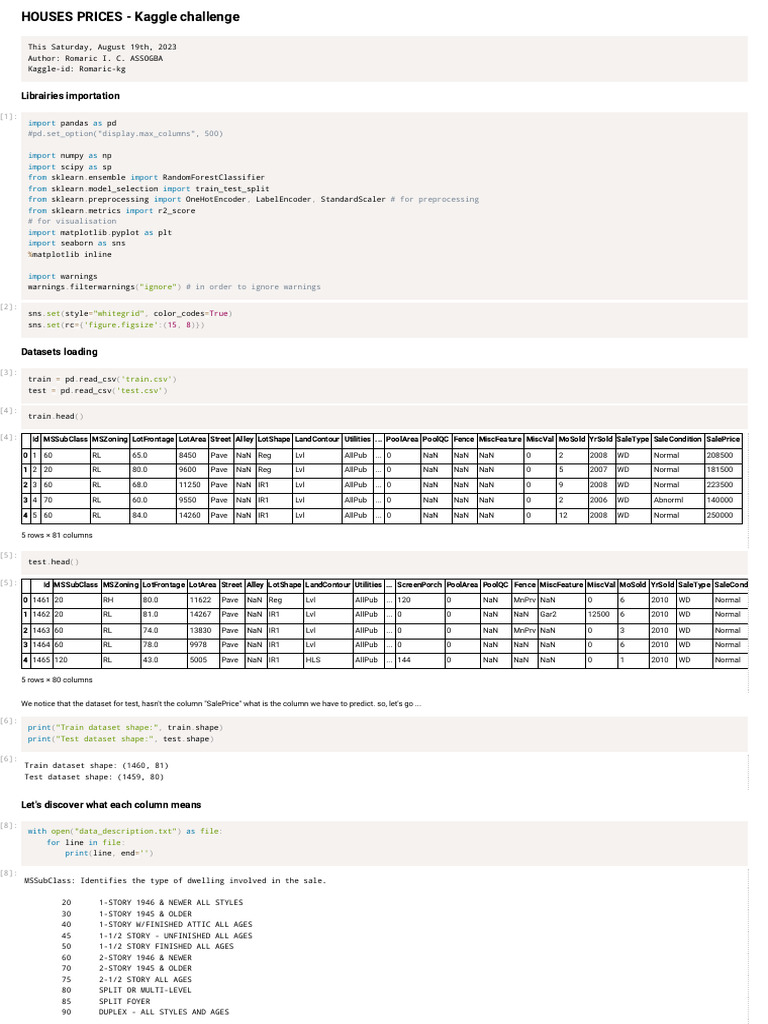
Task: Click the "Gar2" MiscFeature table cell
Action: (549, 614)
